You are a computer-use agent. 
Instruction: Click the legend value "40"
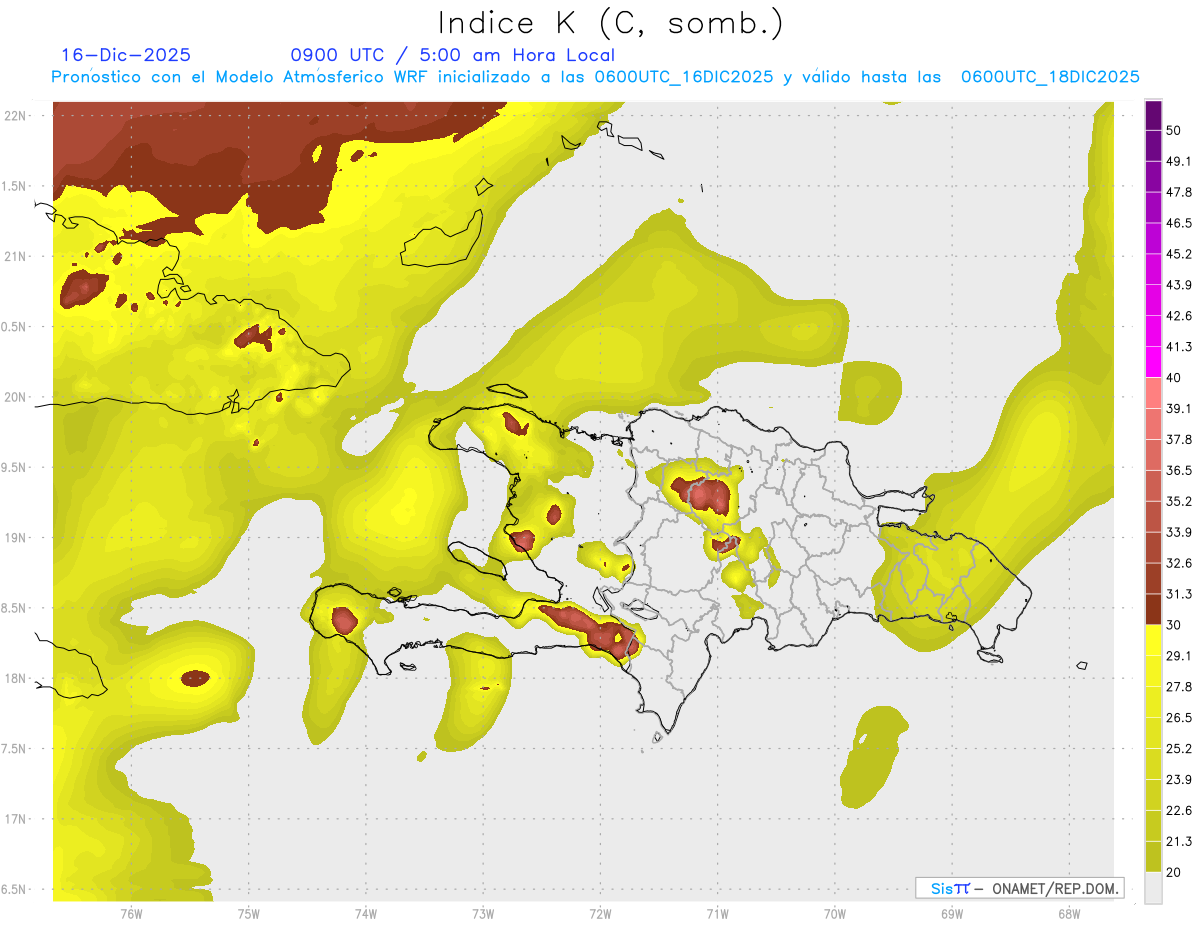[1175, 378]
